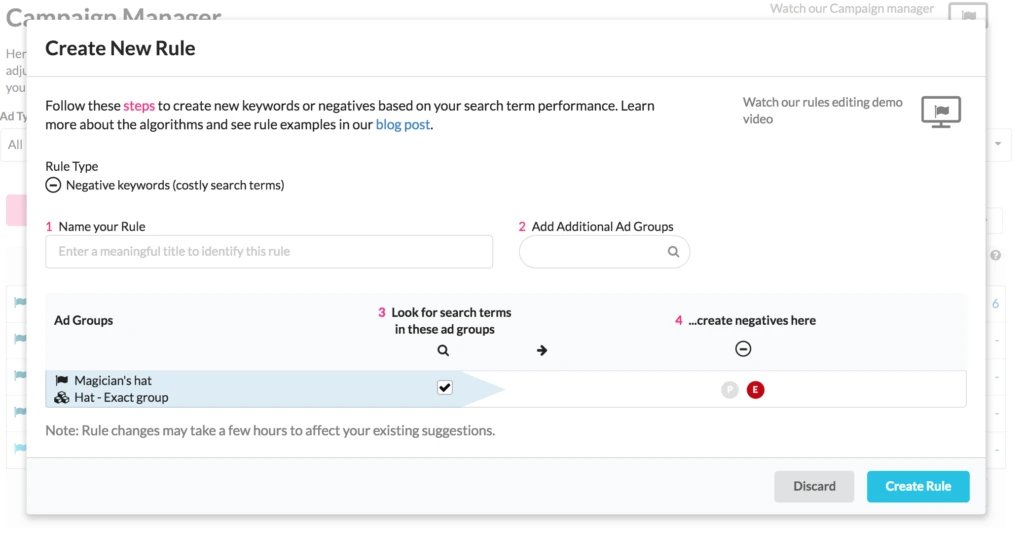
Task: Click the Negative keywords rule type icon
Action: tap(54, 186)
